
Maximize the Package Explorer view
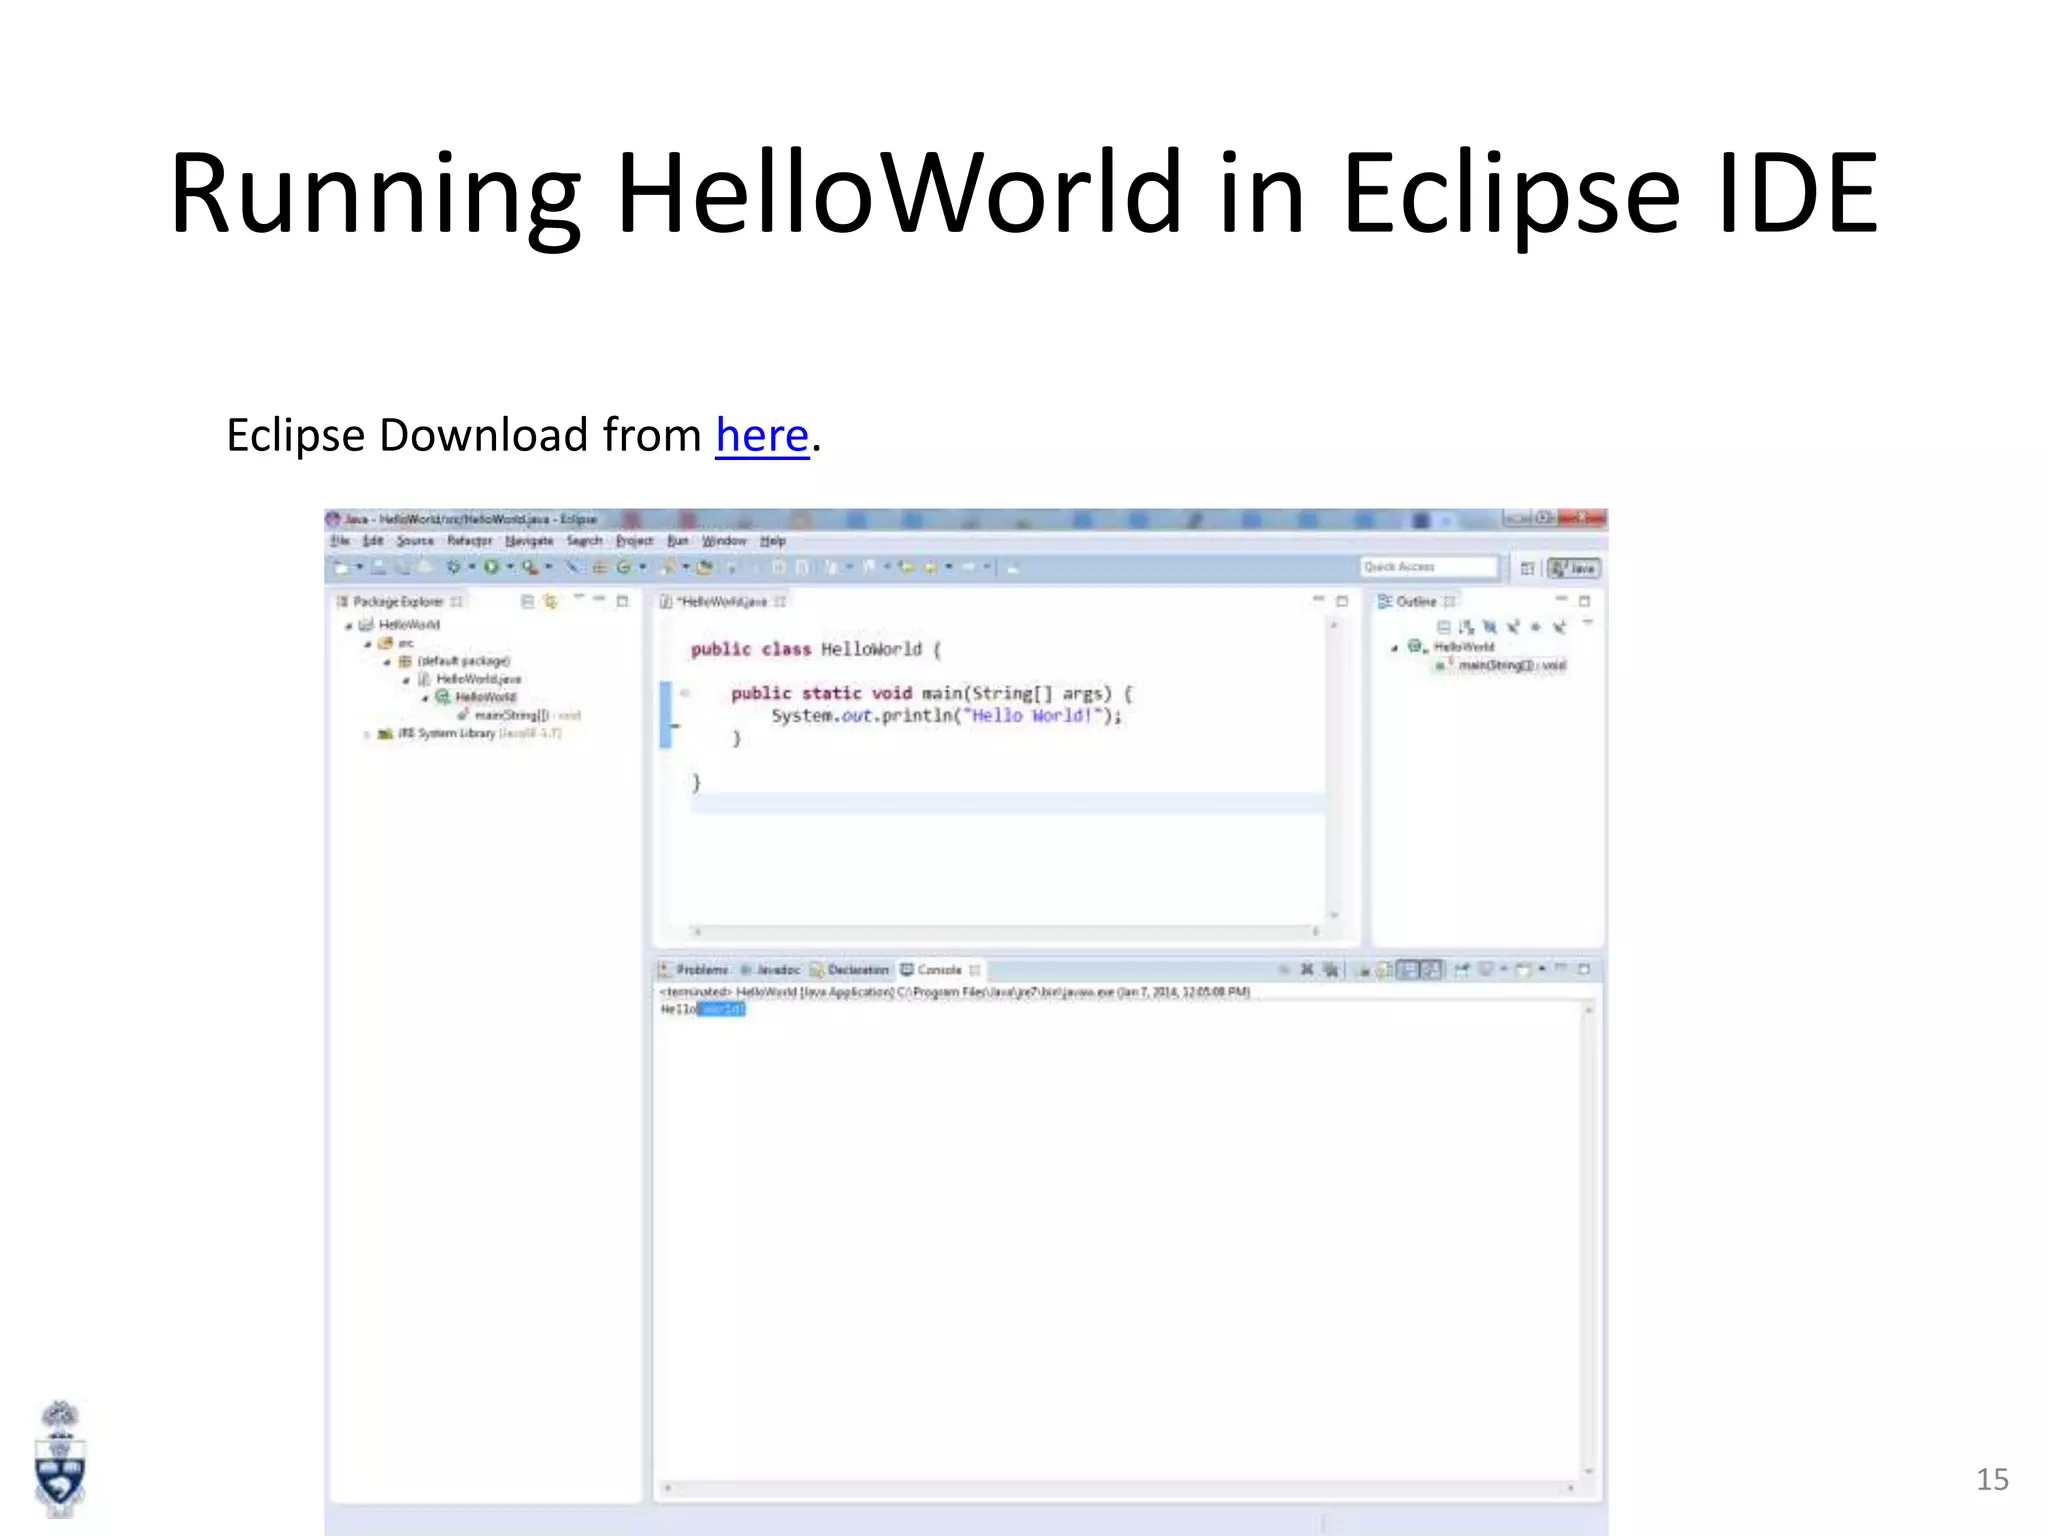(622, 601)
